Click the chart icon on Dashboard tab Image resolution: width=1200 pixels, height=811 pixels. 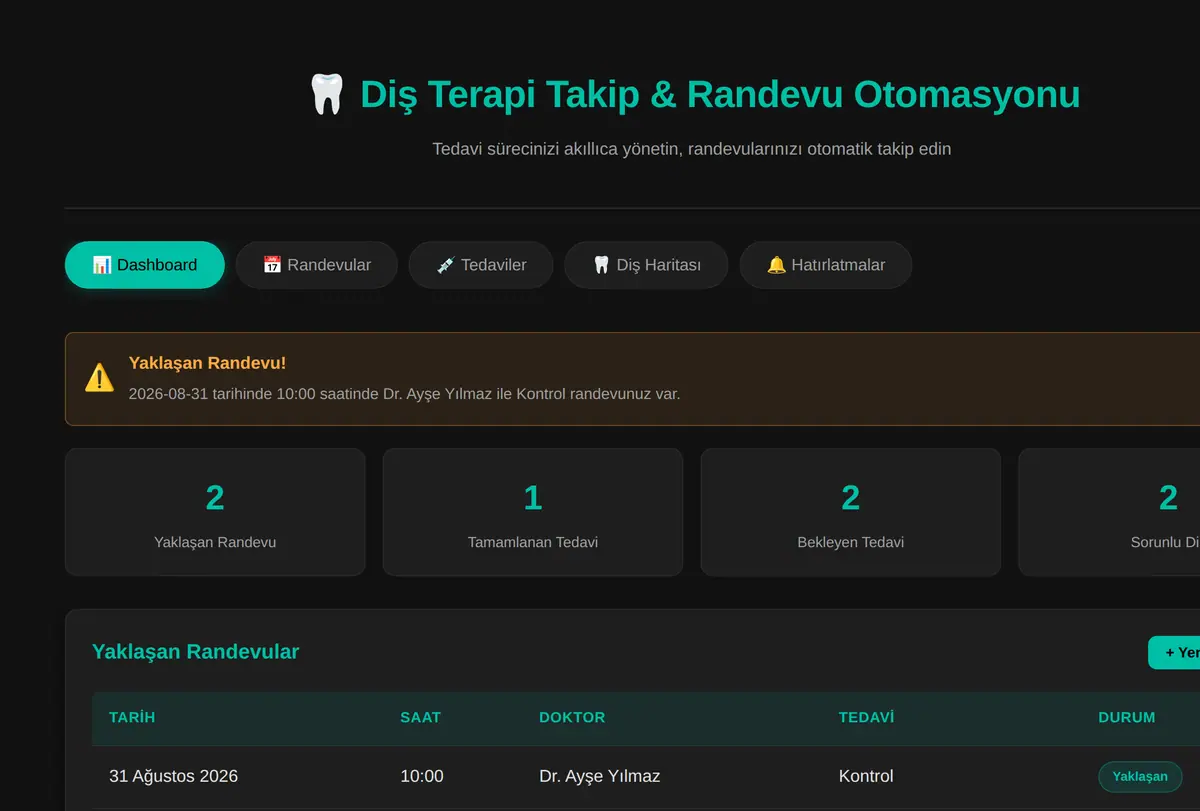[102, 265]
